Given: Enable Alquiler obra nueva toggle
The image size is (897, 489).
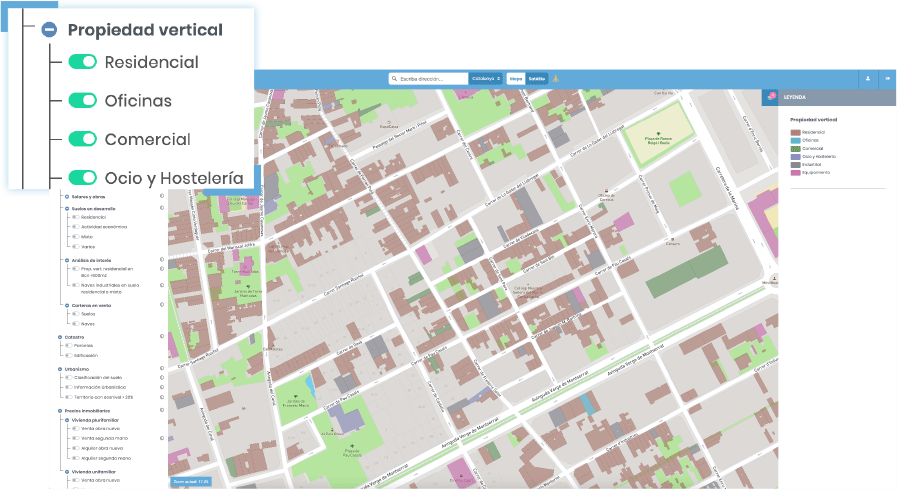Looking at the screenshot, I should click(x=76, y=448).
